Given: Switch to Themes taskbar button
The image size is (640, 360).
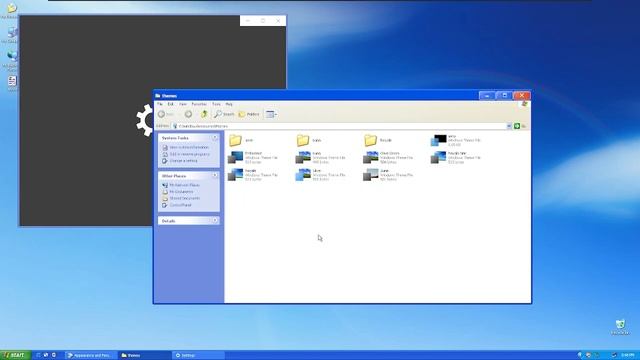Looking at the screenshot, I should (x=144, y=355).
